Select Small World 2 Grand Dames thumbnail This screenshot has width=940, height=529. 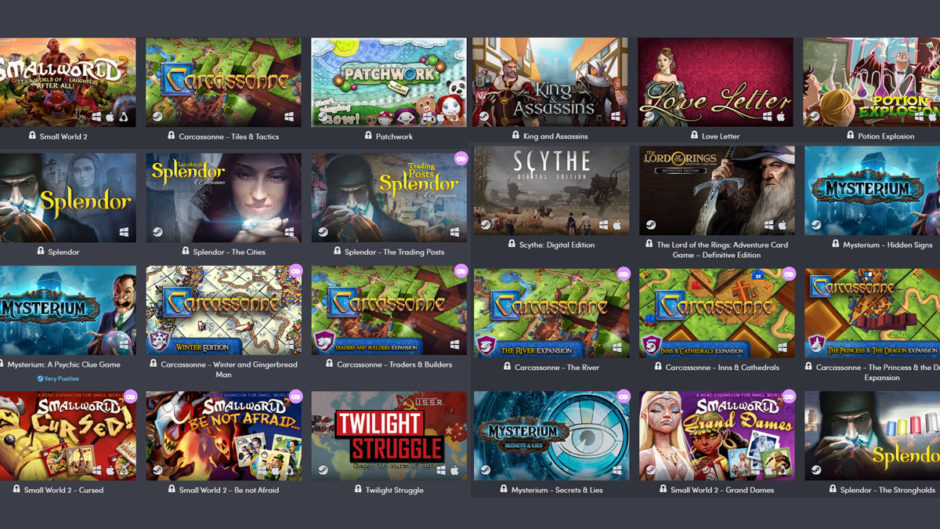click(717, 435)
